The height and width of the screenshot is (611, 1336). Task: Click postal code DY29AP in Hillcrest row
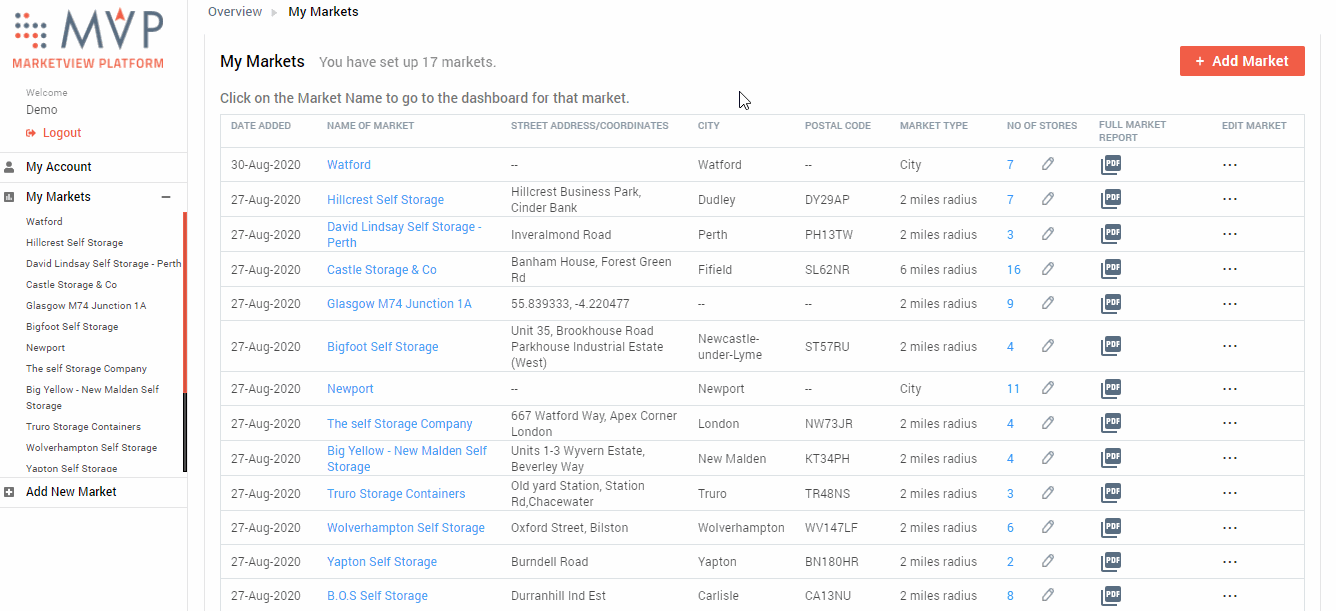(827, 200)
